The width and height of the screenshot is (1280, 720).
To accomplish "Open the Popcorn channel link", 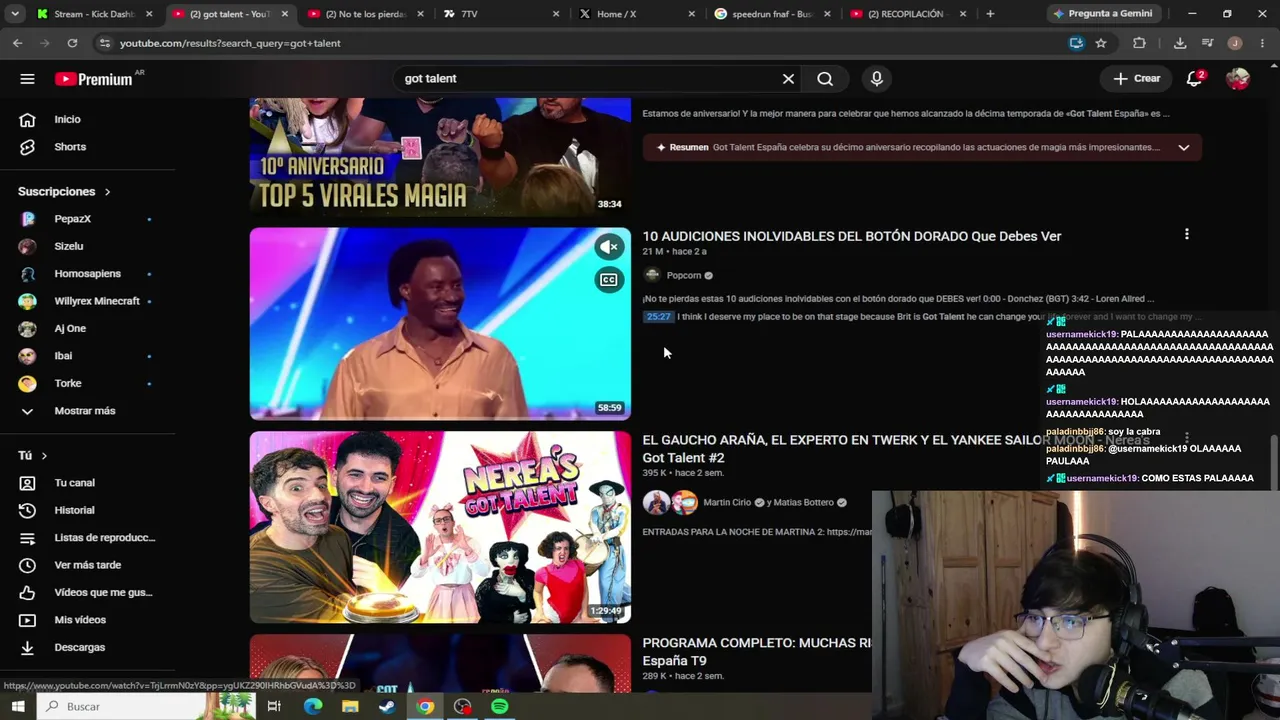I will [x=684, y=275].
